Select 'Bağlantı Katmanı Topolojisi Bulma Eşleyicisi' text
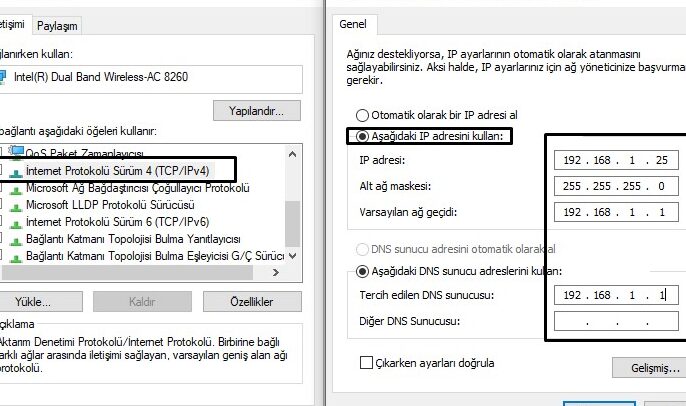The width and height of the screenshot is (686, 406). pyautogui.click(x=127, y=256)
